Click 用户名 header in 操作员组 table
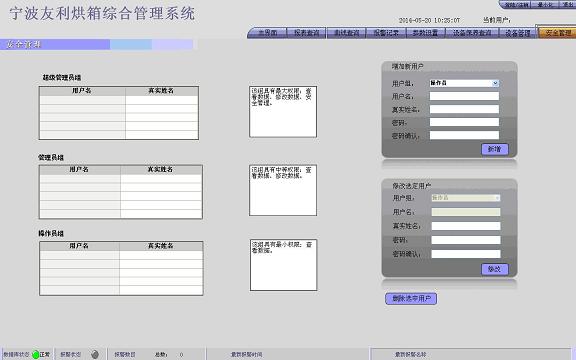 79,246
